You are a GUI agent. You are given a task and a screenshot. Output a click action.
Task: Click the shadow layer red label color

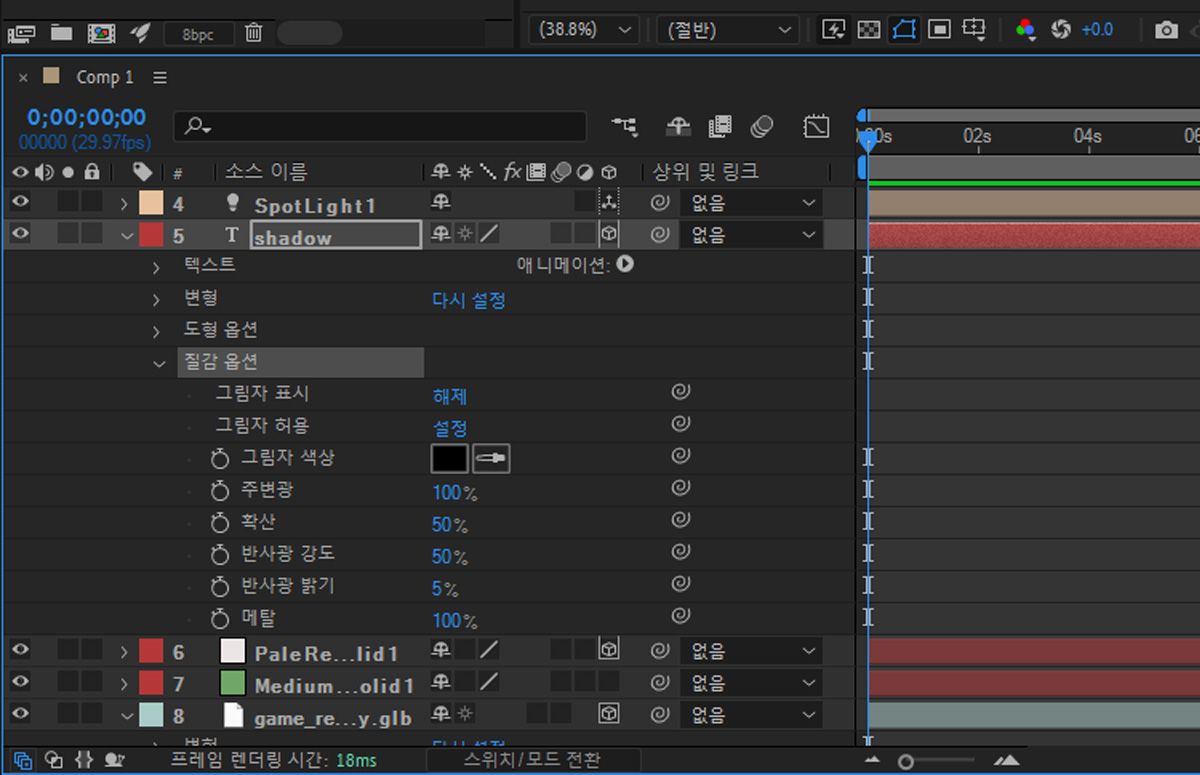[150, 236]
